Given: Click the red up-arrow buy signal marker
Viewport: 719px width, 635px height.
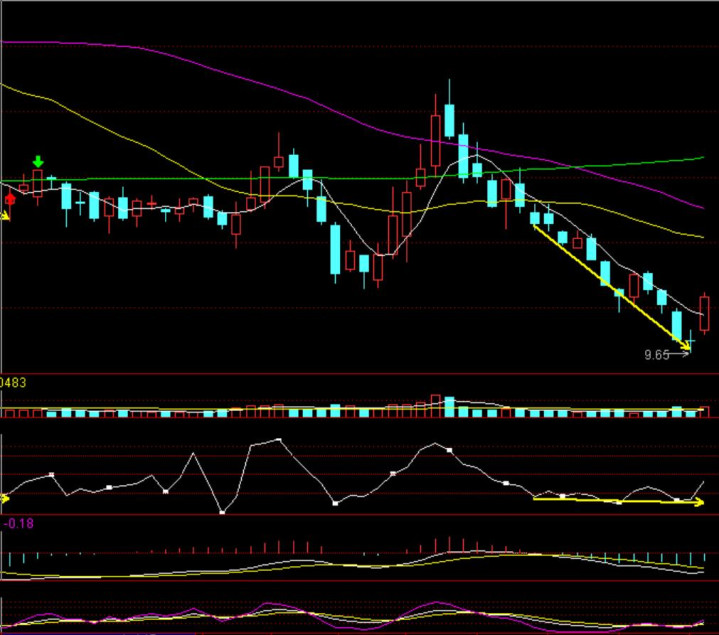Looking at the screenshot, I should pos(10,199).
